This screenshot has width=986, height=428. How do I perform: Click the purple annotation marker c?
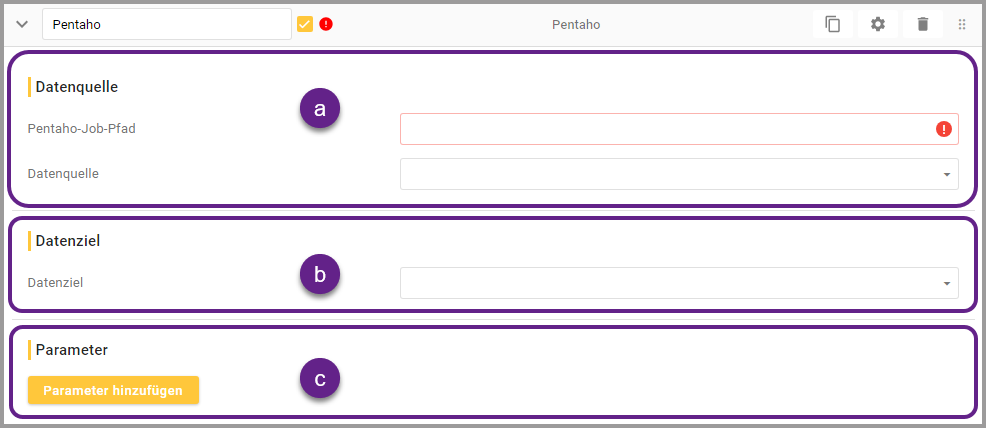coord(320,379)
